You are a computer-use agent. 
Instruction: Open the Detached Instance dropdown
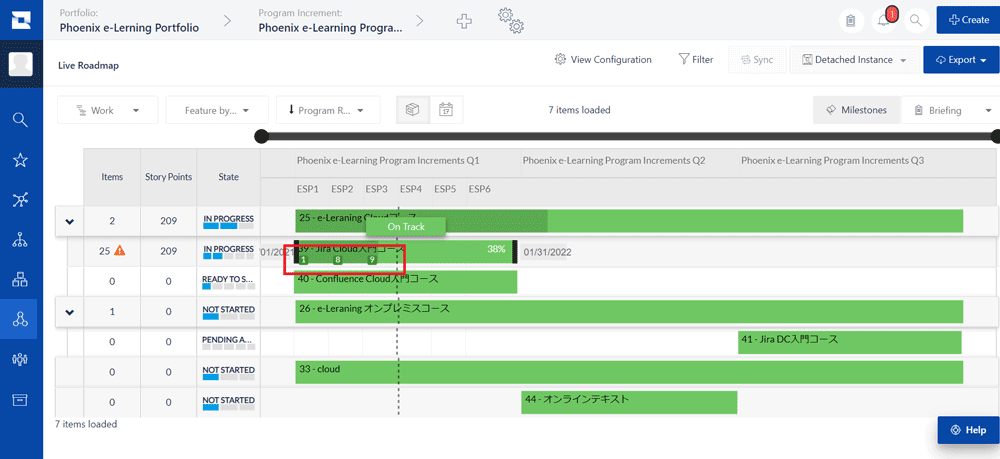[x=855, y=59]
